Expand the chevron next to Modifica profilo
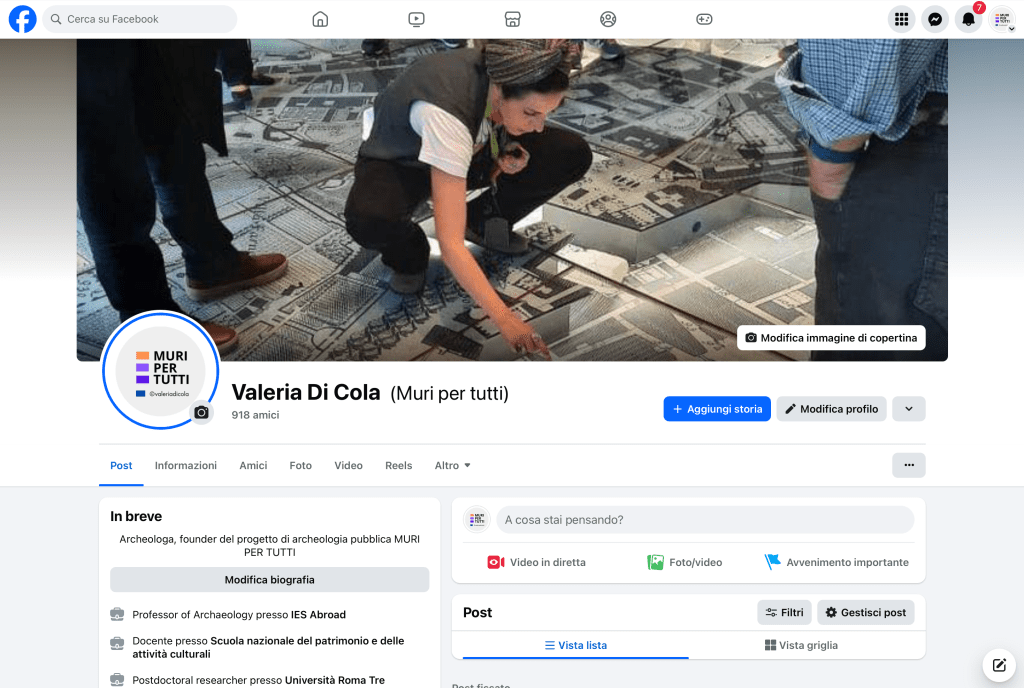 tap(908, 409)
